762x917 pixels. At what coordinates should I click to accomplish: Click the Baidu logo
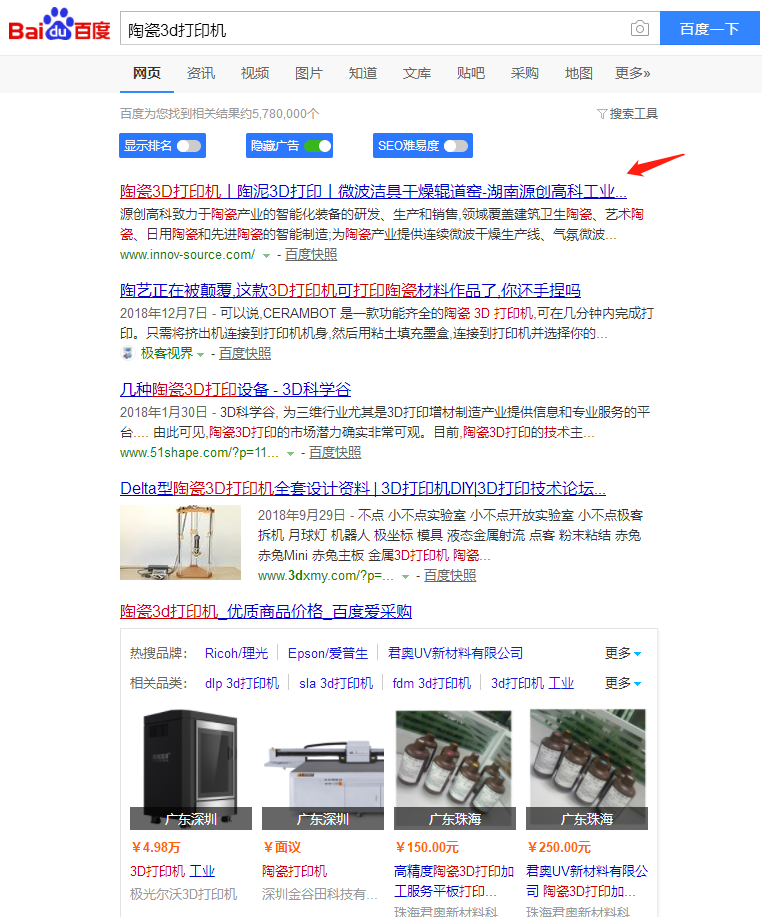point(59,26)
